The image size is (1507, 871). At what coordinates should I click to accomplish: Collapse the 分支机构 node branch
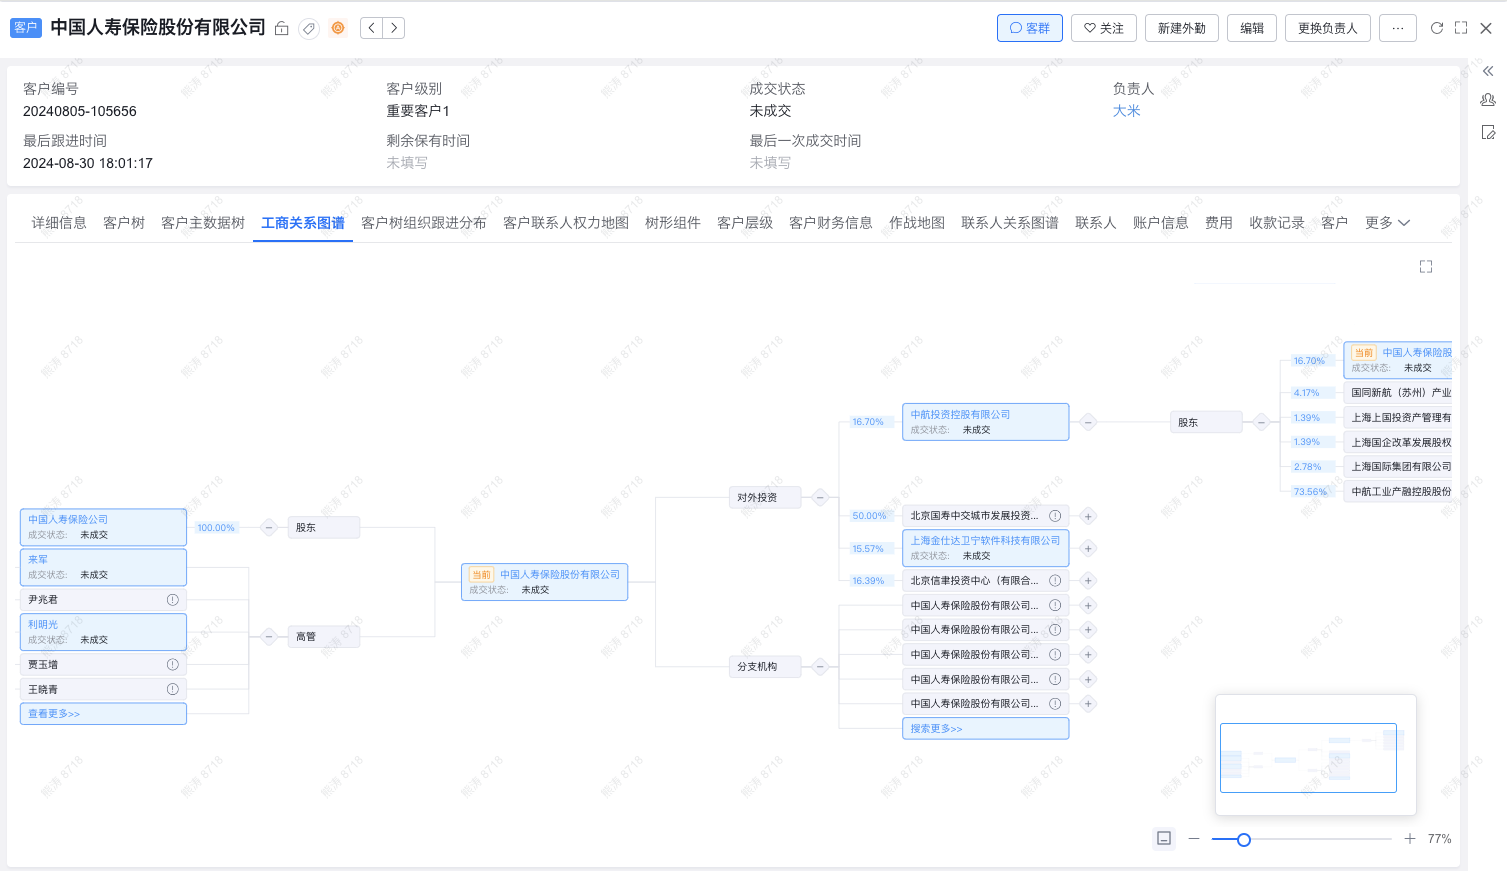pyautogui.click(x=820, y=667)
